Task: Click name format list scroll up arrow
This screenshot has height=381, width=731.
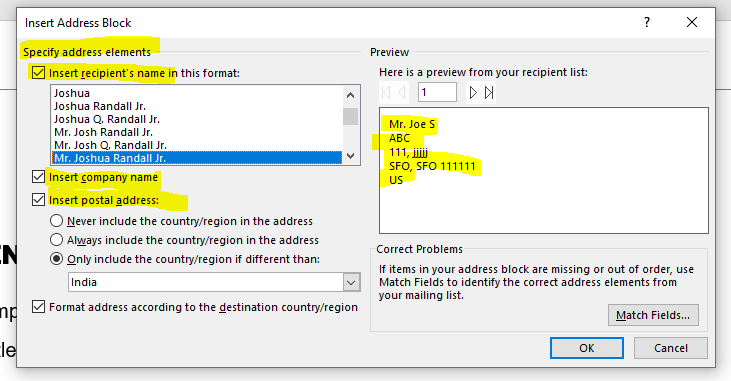Action: 351,95
